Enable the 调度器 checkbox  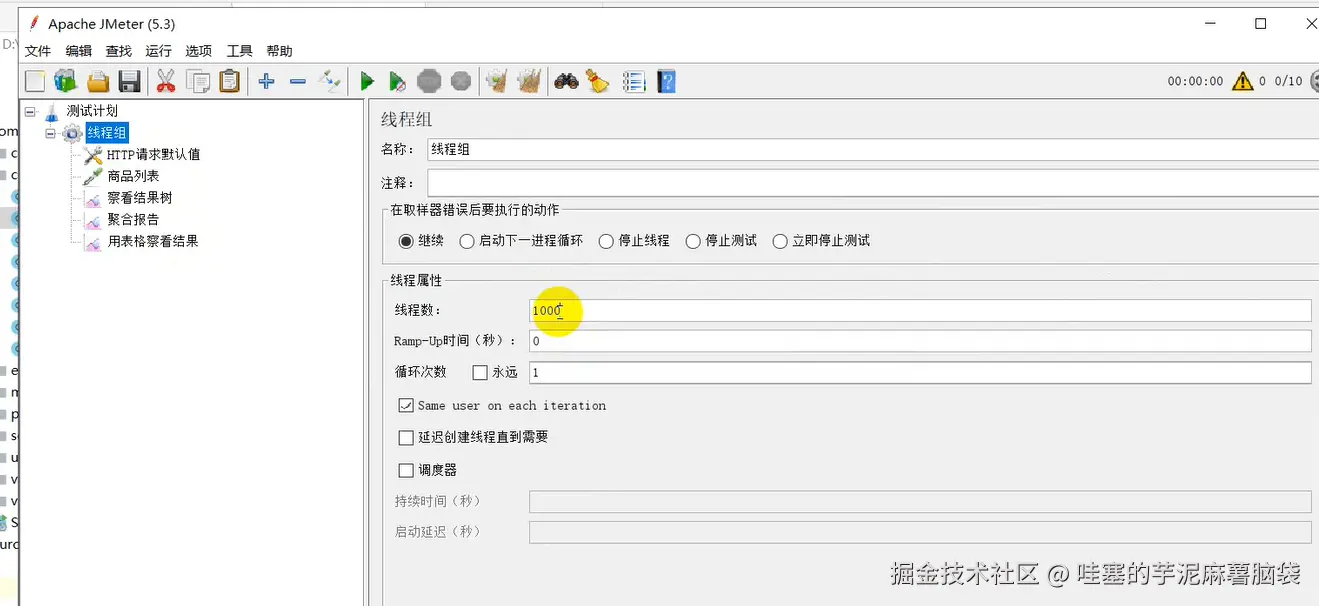(406, 470)
